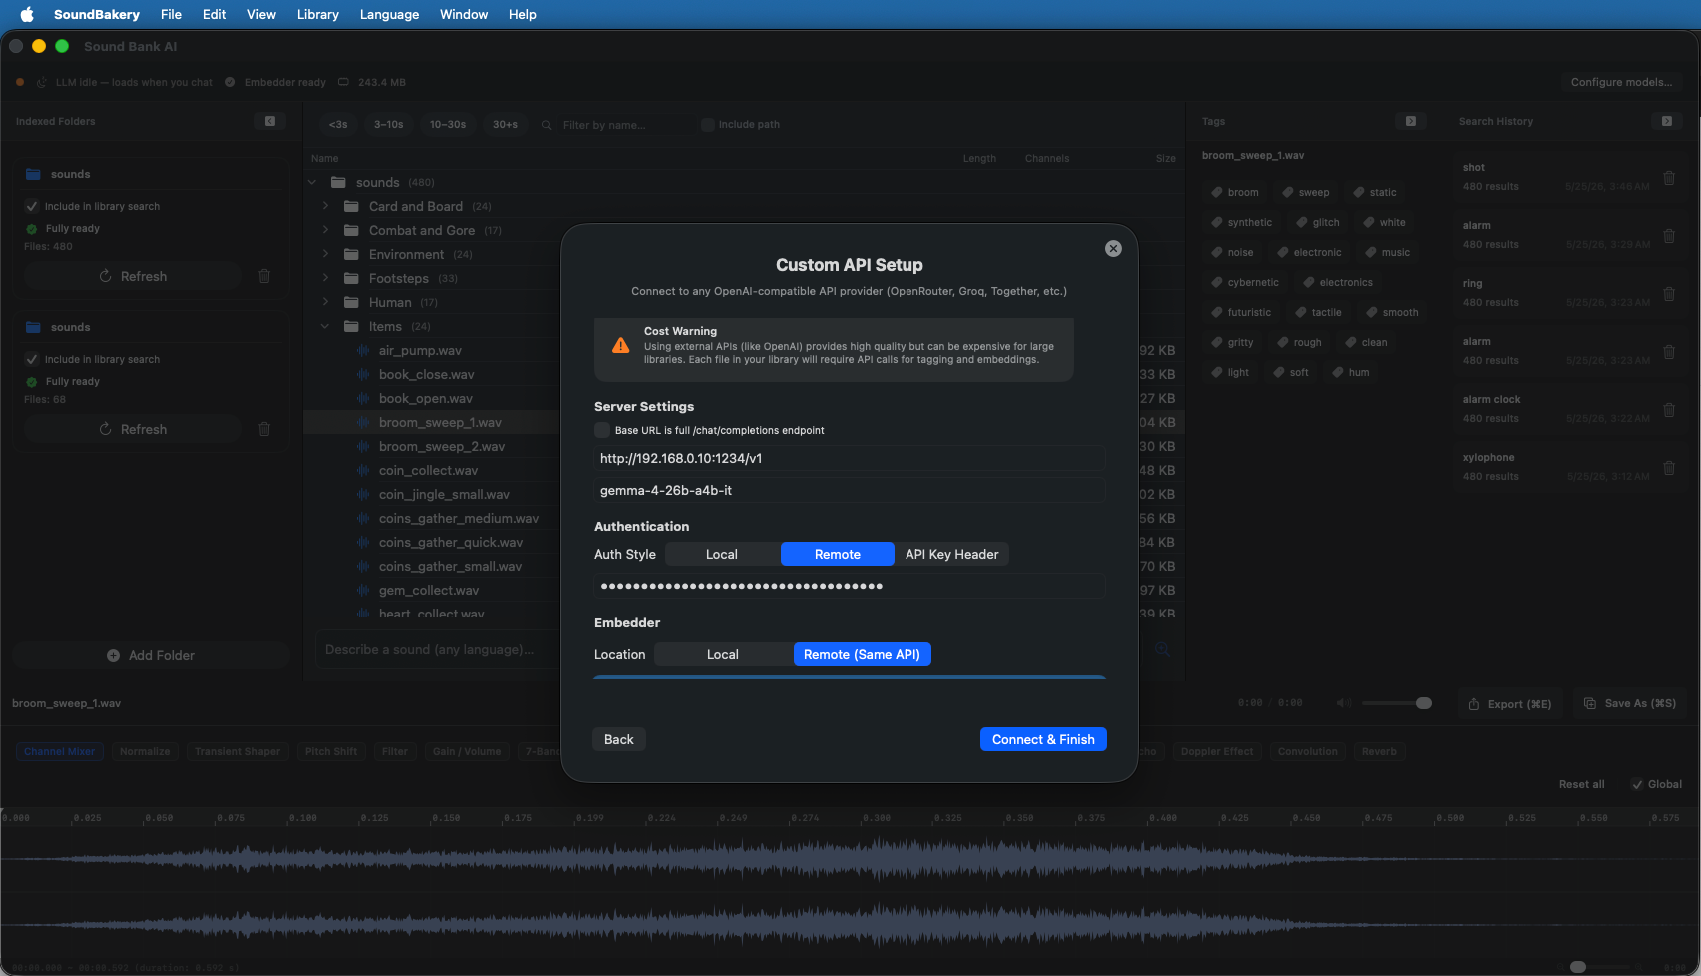This screenshot has width=1701, height=976.
Task: Delete the ring search history entry
Action: pos(1669,294)
